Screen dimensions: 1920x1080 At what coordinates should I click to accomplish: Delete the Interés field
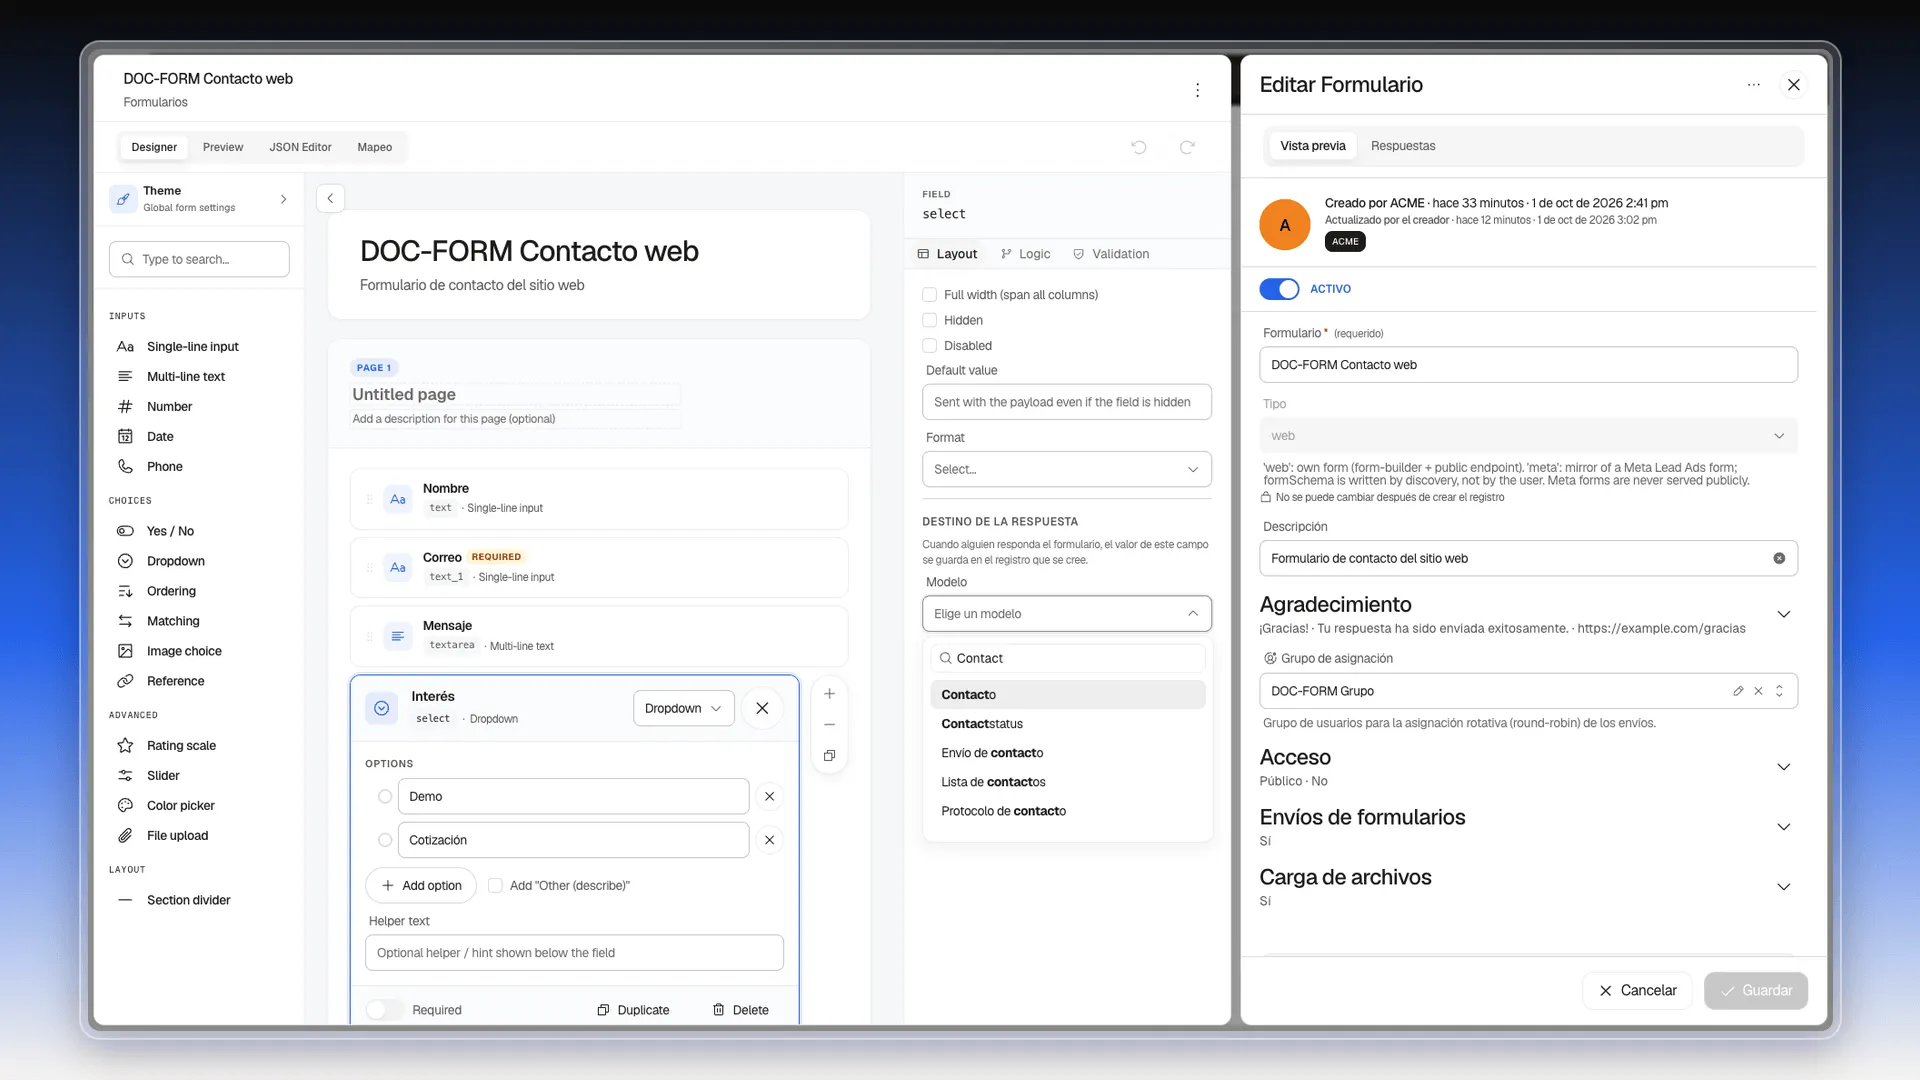click(x=740, y=1010)
